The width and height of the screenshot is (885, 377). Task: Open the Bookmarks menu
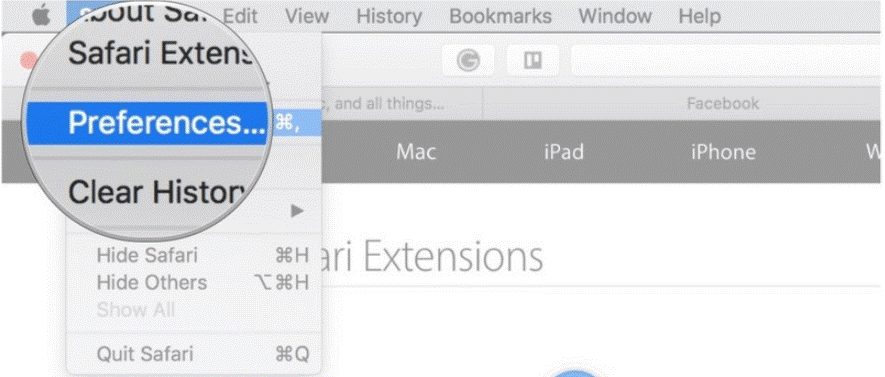500,16
